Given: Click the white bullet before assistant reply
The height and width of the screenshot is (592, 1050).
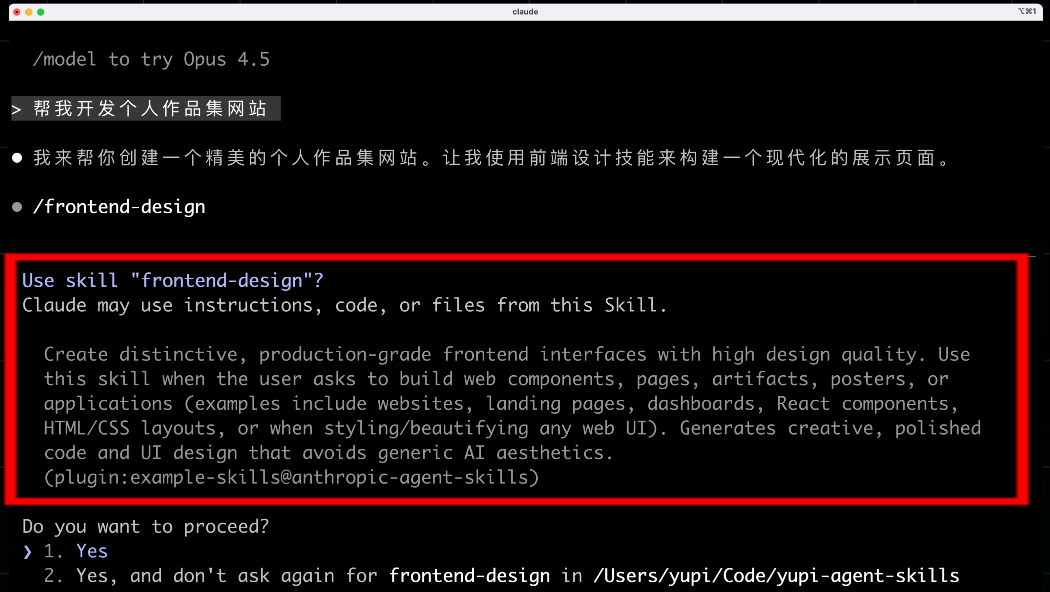Looking at the screenshot, I should (x=17, y=158).
